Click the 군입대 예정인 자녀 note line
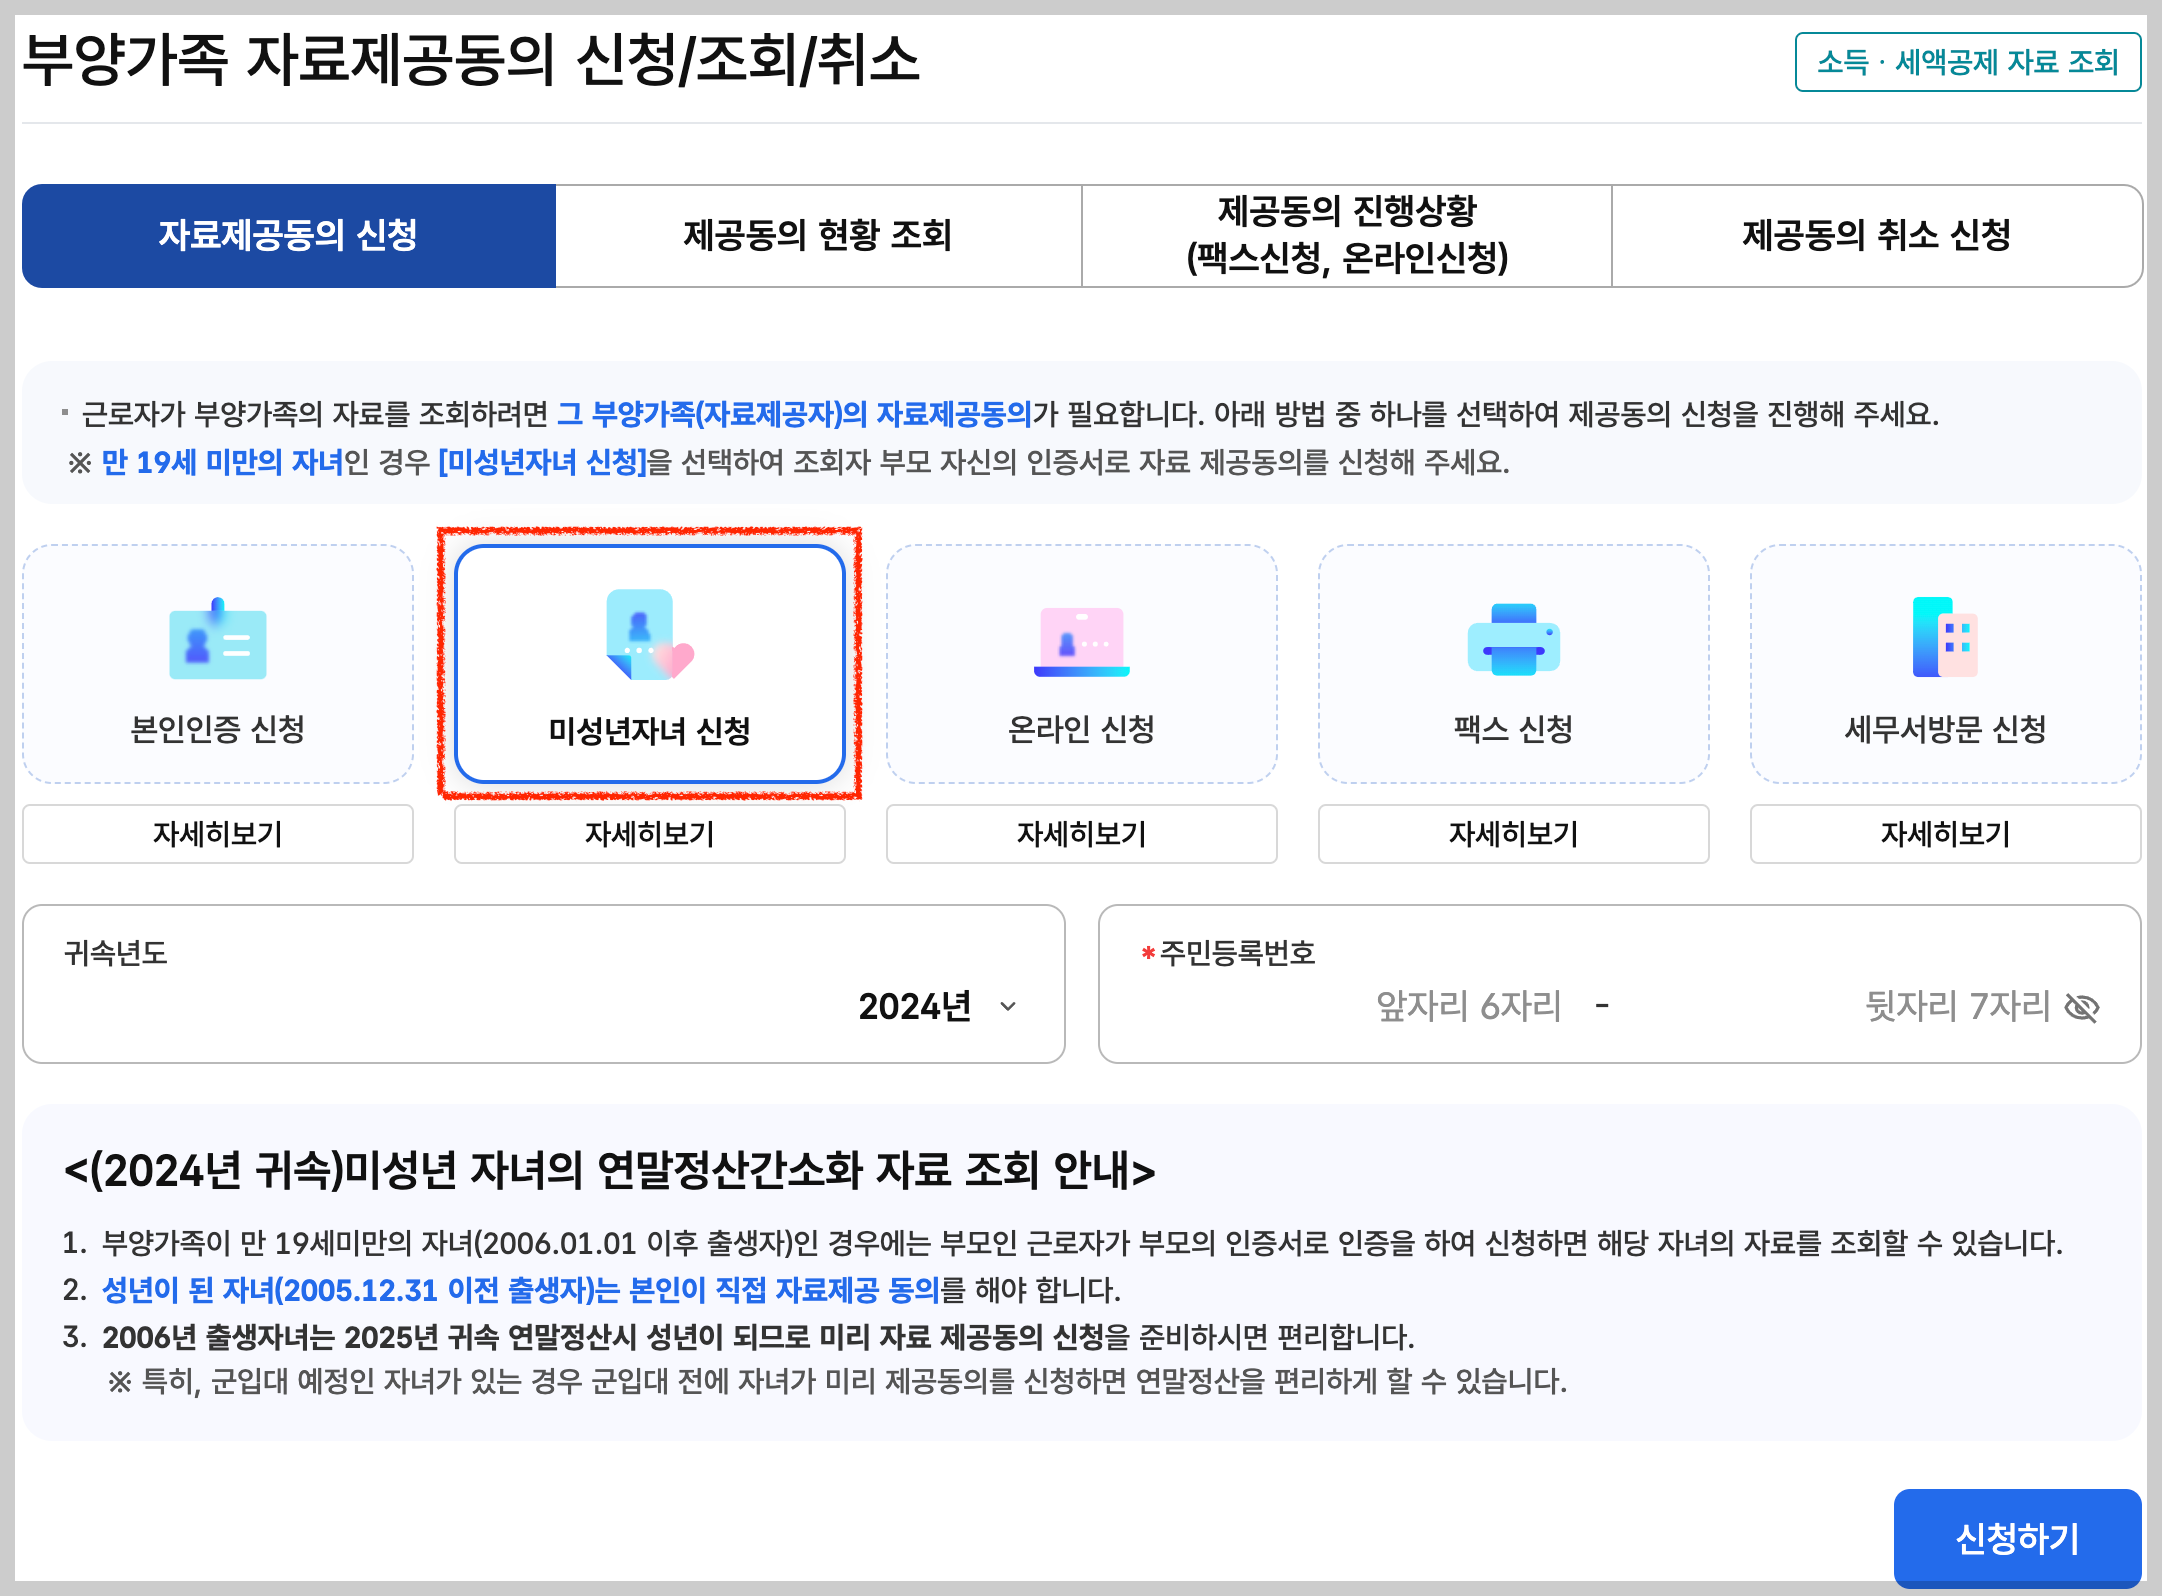Viewport: 2162px width, 1596px height. pyautogui.click(x=837, y=1382)
